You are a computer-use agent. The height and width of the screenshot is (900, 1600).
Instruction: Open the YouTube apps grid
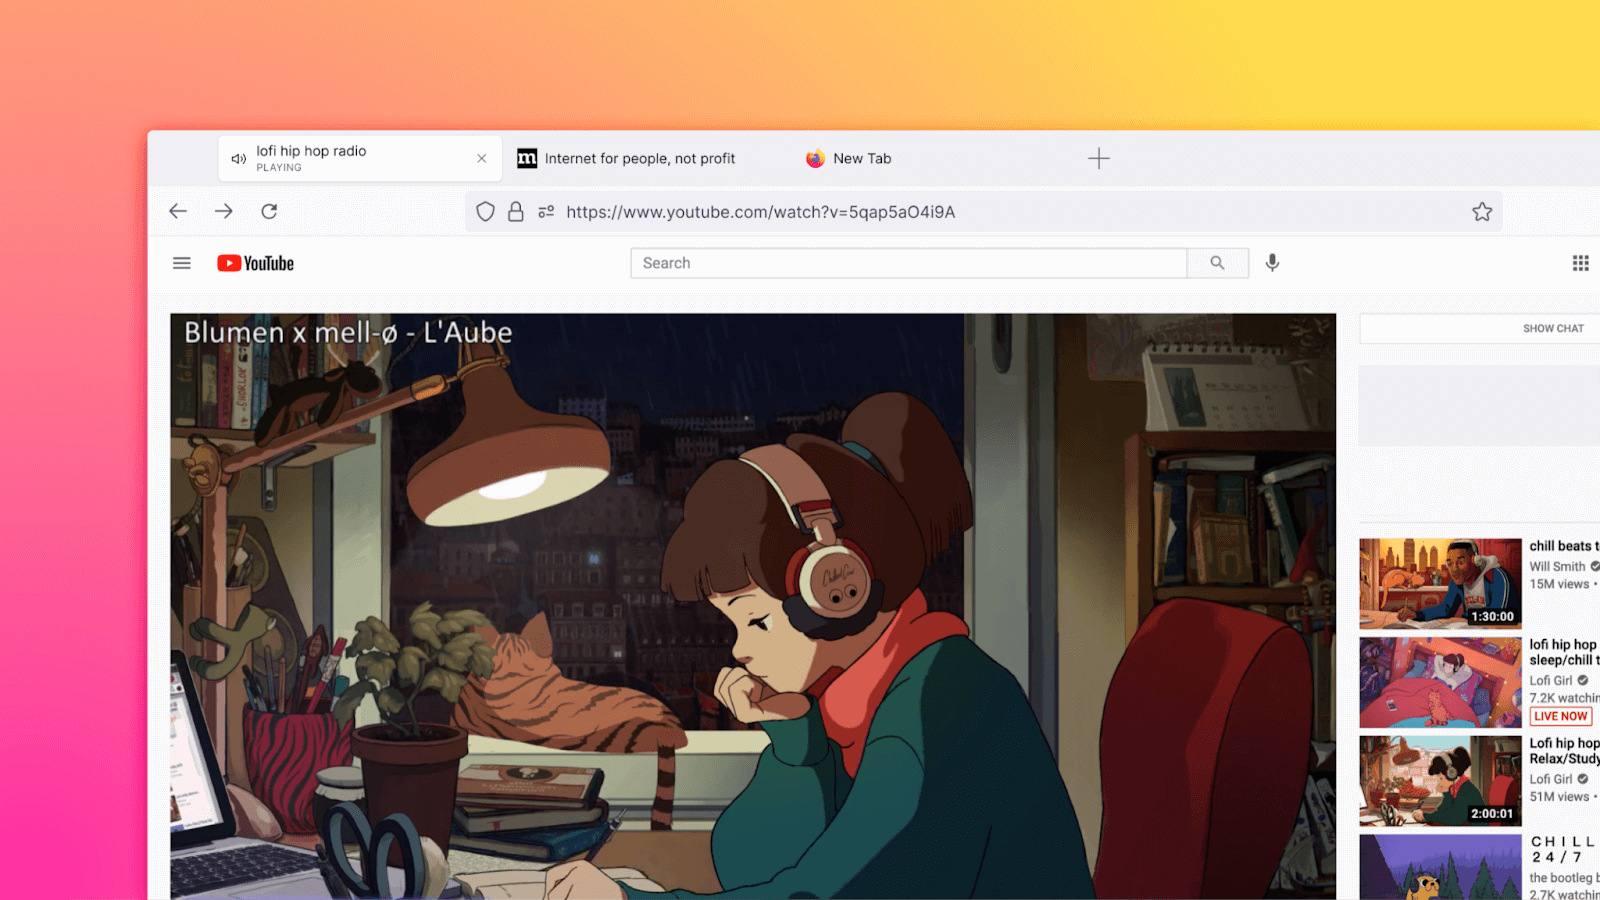coord(1580,262)
